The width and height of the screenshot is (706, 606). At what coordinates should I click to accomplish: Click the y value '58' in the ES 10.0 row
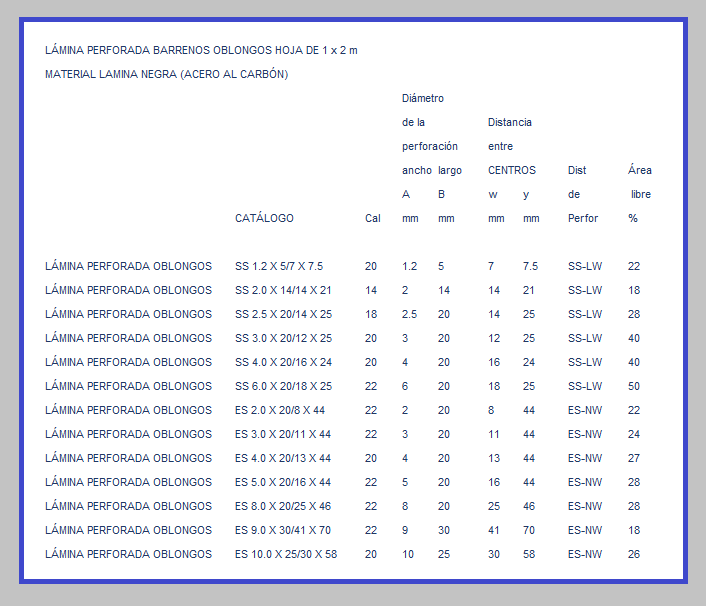tap(529, 554)
